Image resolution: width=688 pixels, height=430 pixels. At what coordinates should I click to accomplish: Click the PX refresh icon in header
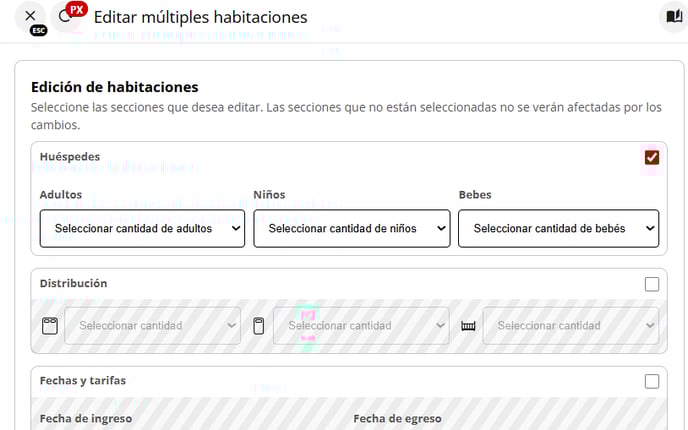67,16
